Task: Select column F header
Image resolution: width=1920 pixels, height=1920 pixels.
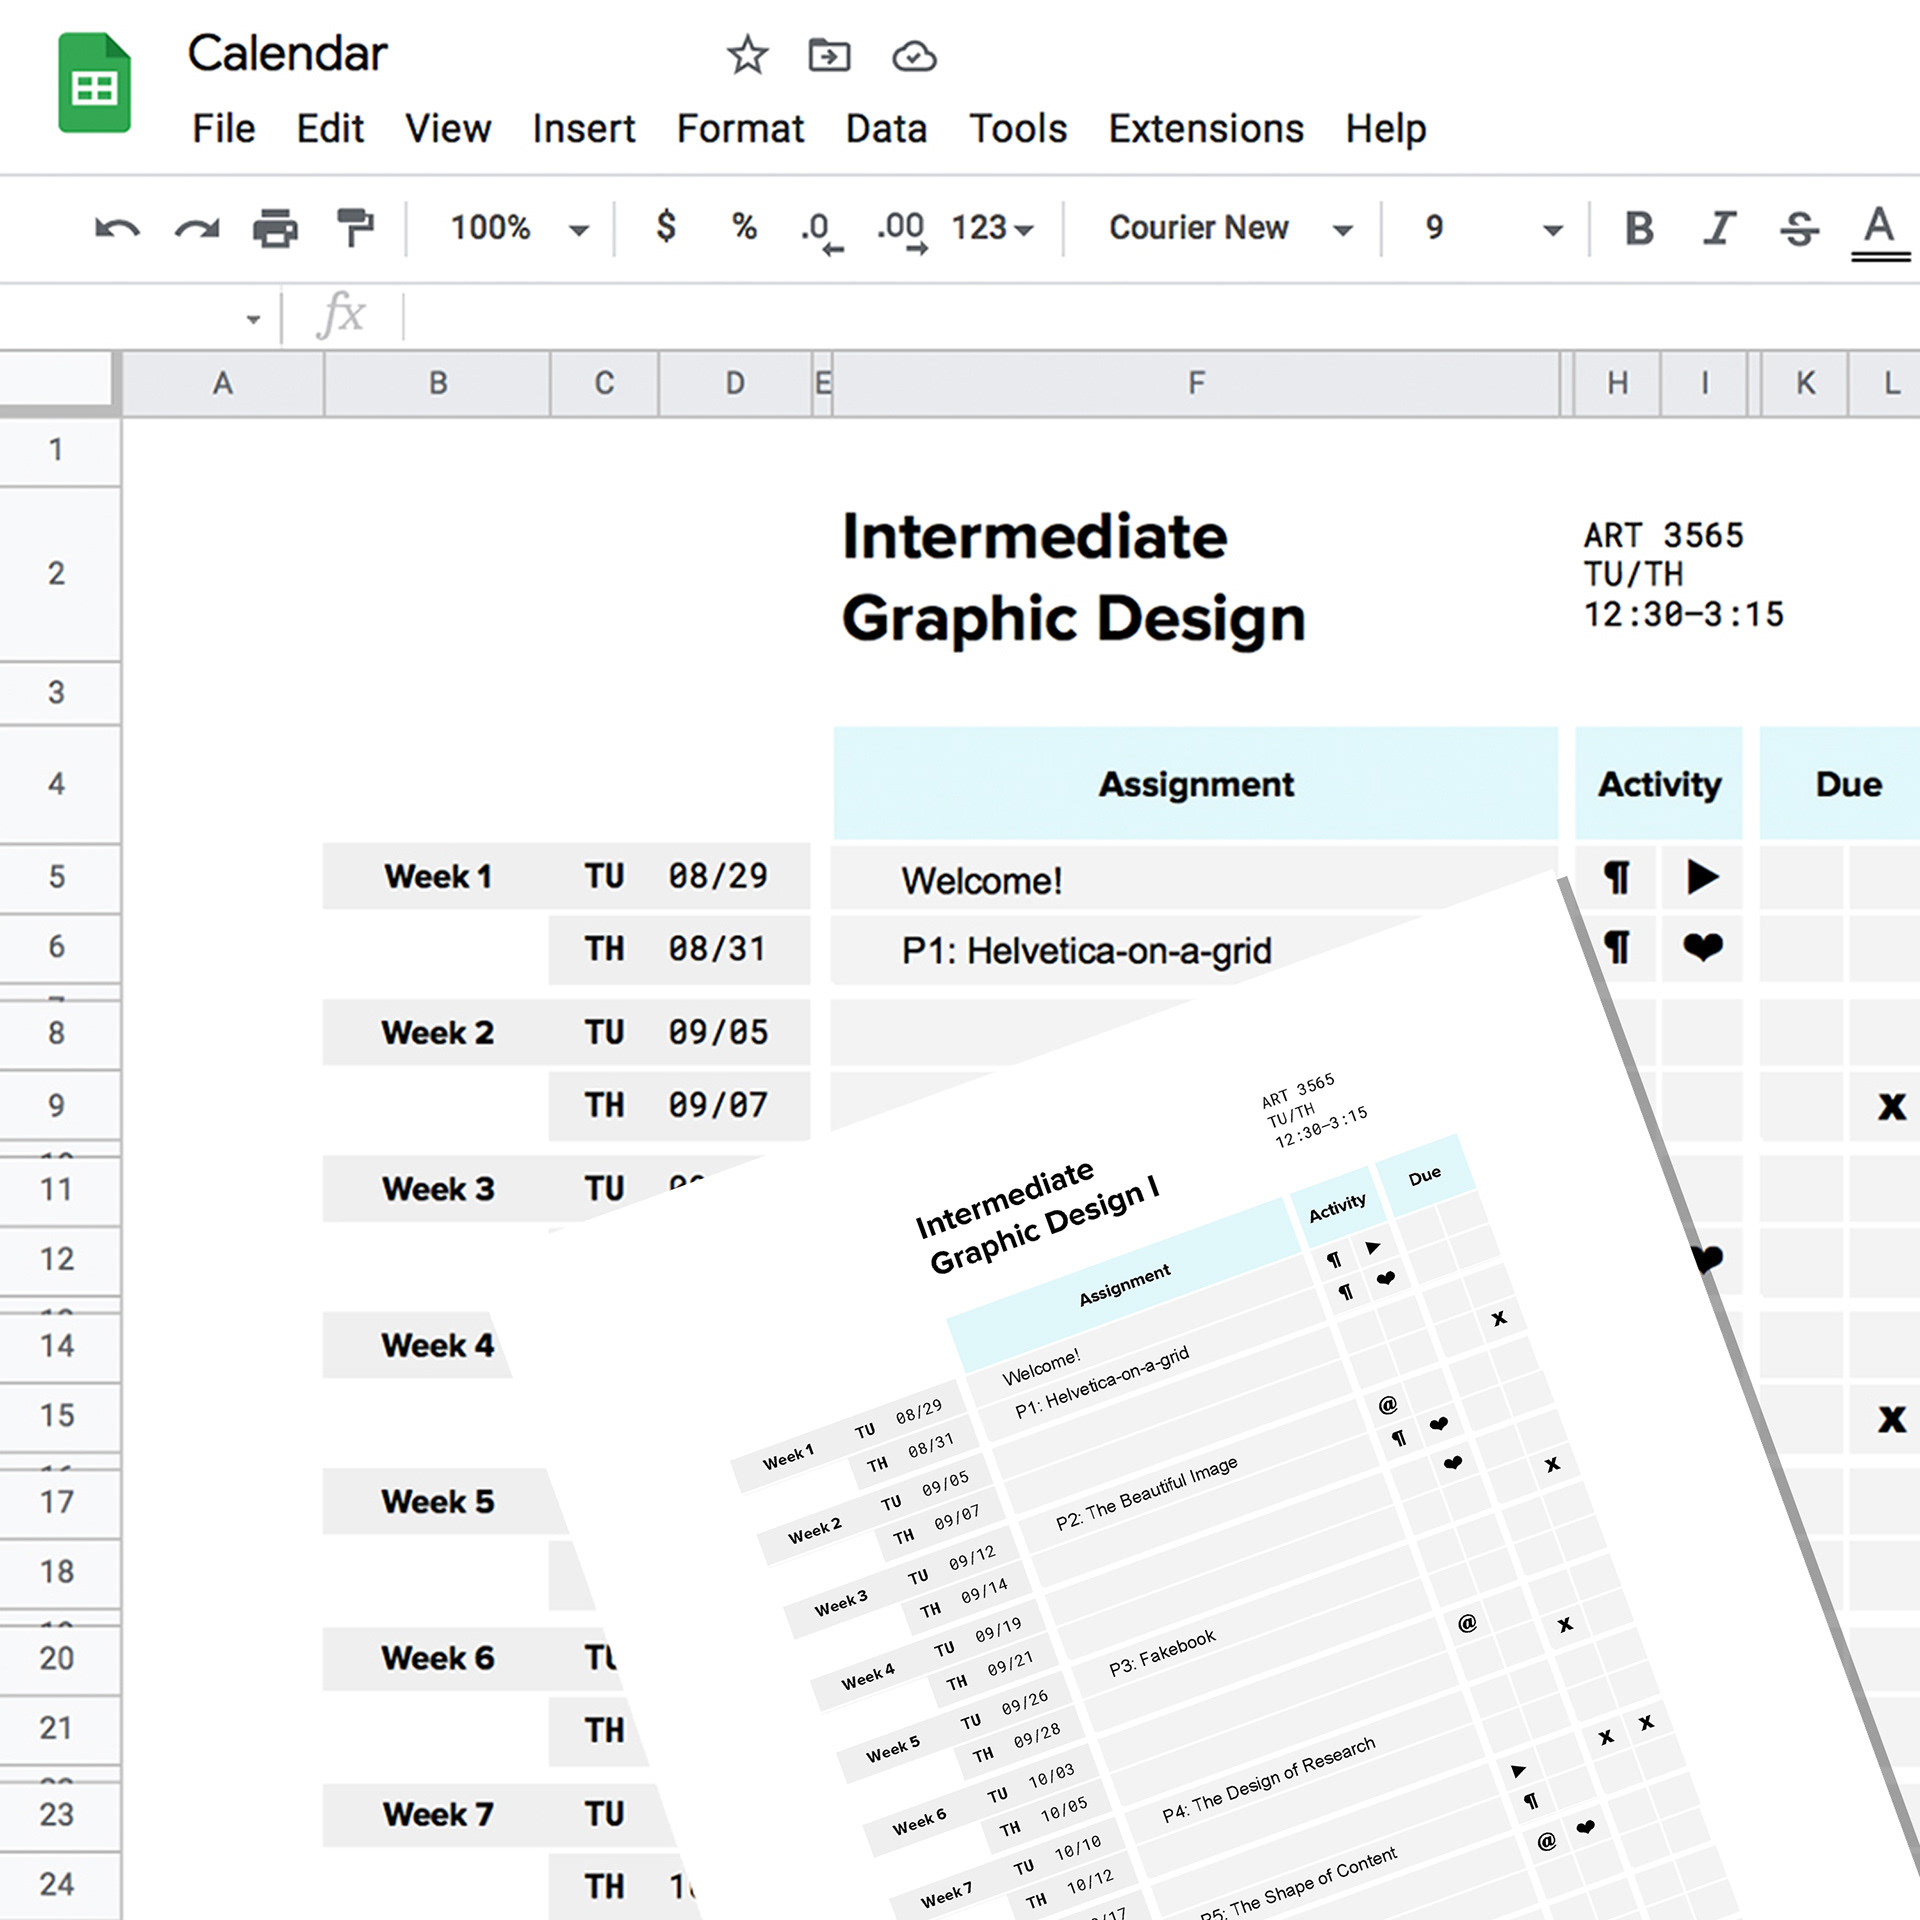Action: [x=1196, y=383]
